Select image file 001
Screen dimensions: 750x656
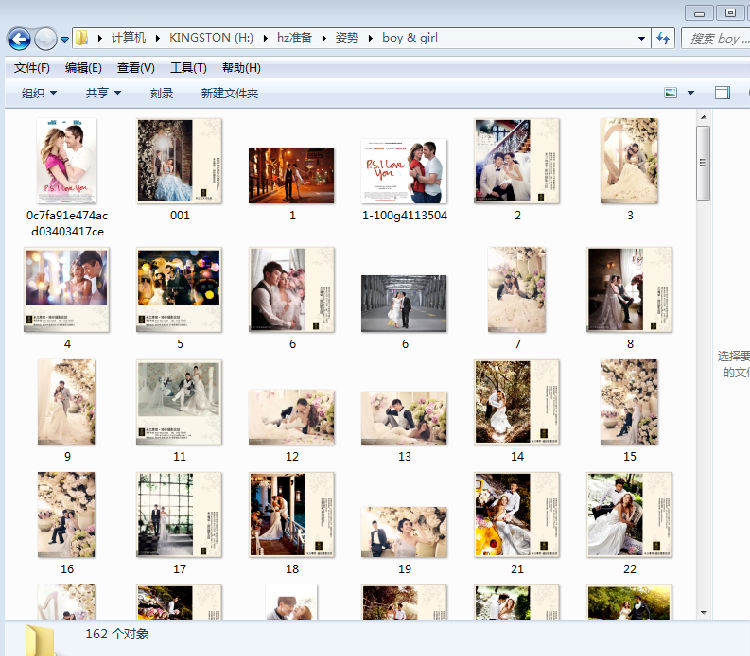click(179, 161)
